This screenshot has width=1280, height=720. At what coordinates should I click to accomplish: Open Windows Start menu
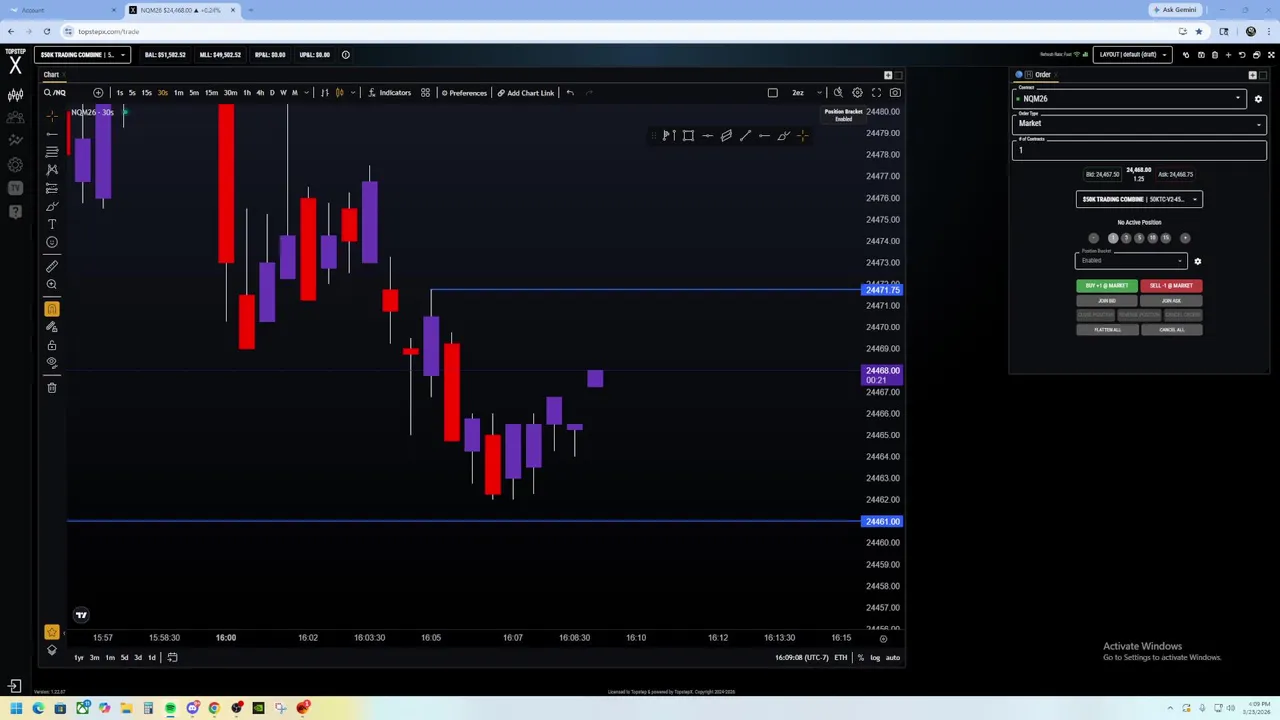coord(16,708)
